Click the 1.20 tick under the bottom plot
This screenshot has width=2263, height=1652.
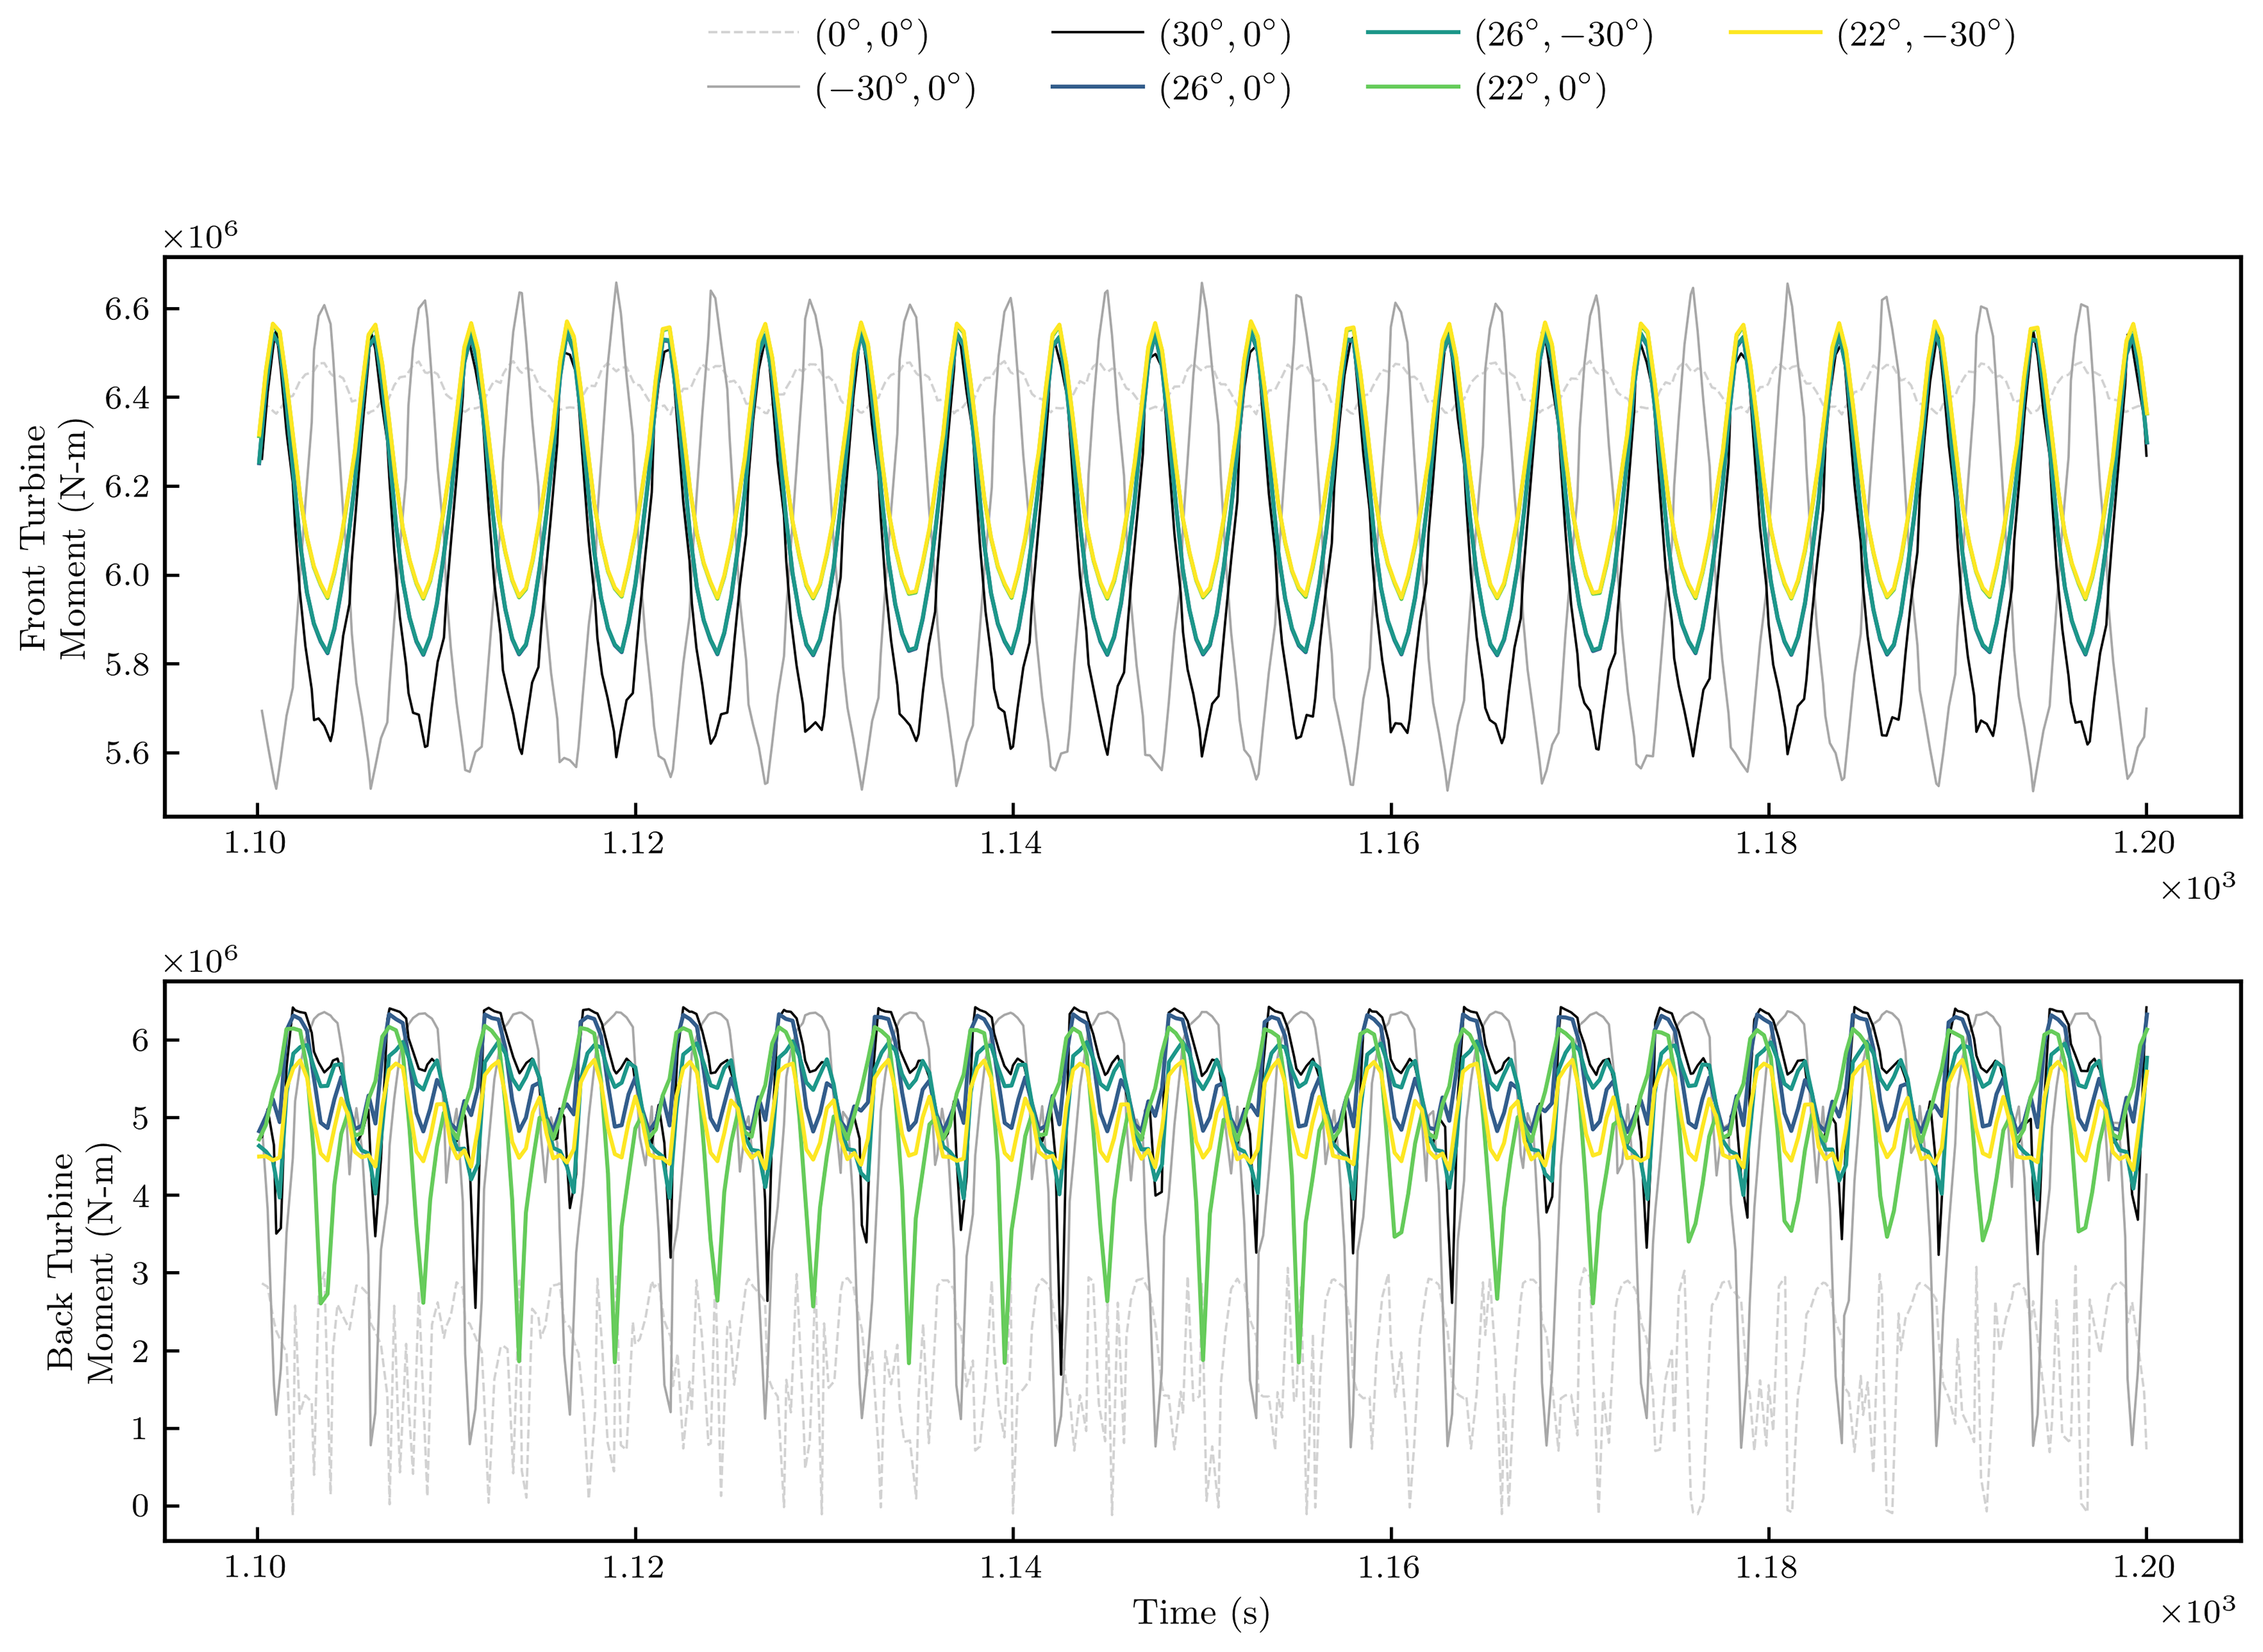[2146, 1567]
